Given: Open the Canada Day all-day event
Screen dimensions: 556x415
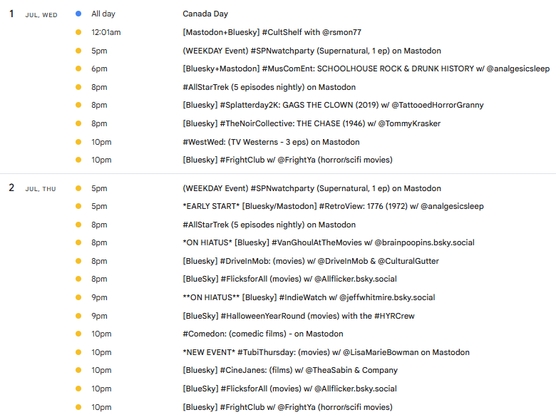Looking at the screenshot, I should (x=205, y=14).
